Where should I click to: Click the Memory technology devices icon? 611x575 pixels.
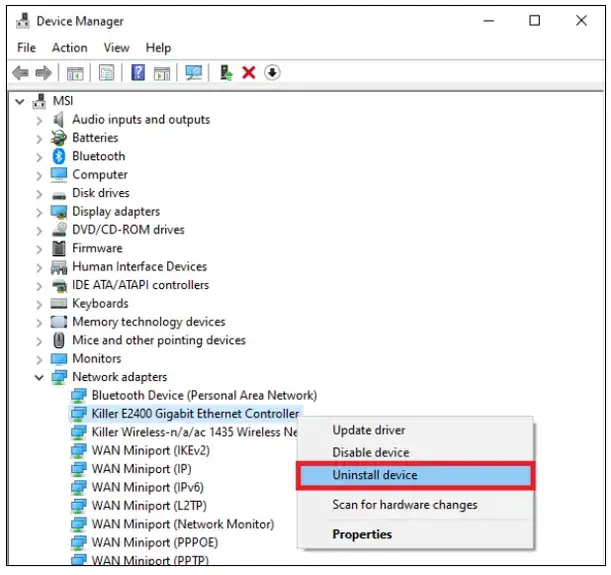pos(59,322)
